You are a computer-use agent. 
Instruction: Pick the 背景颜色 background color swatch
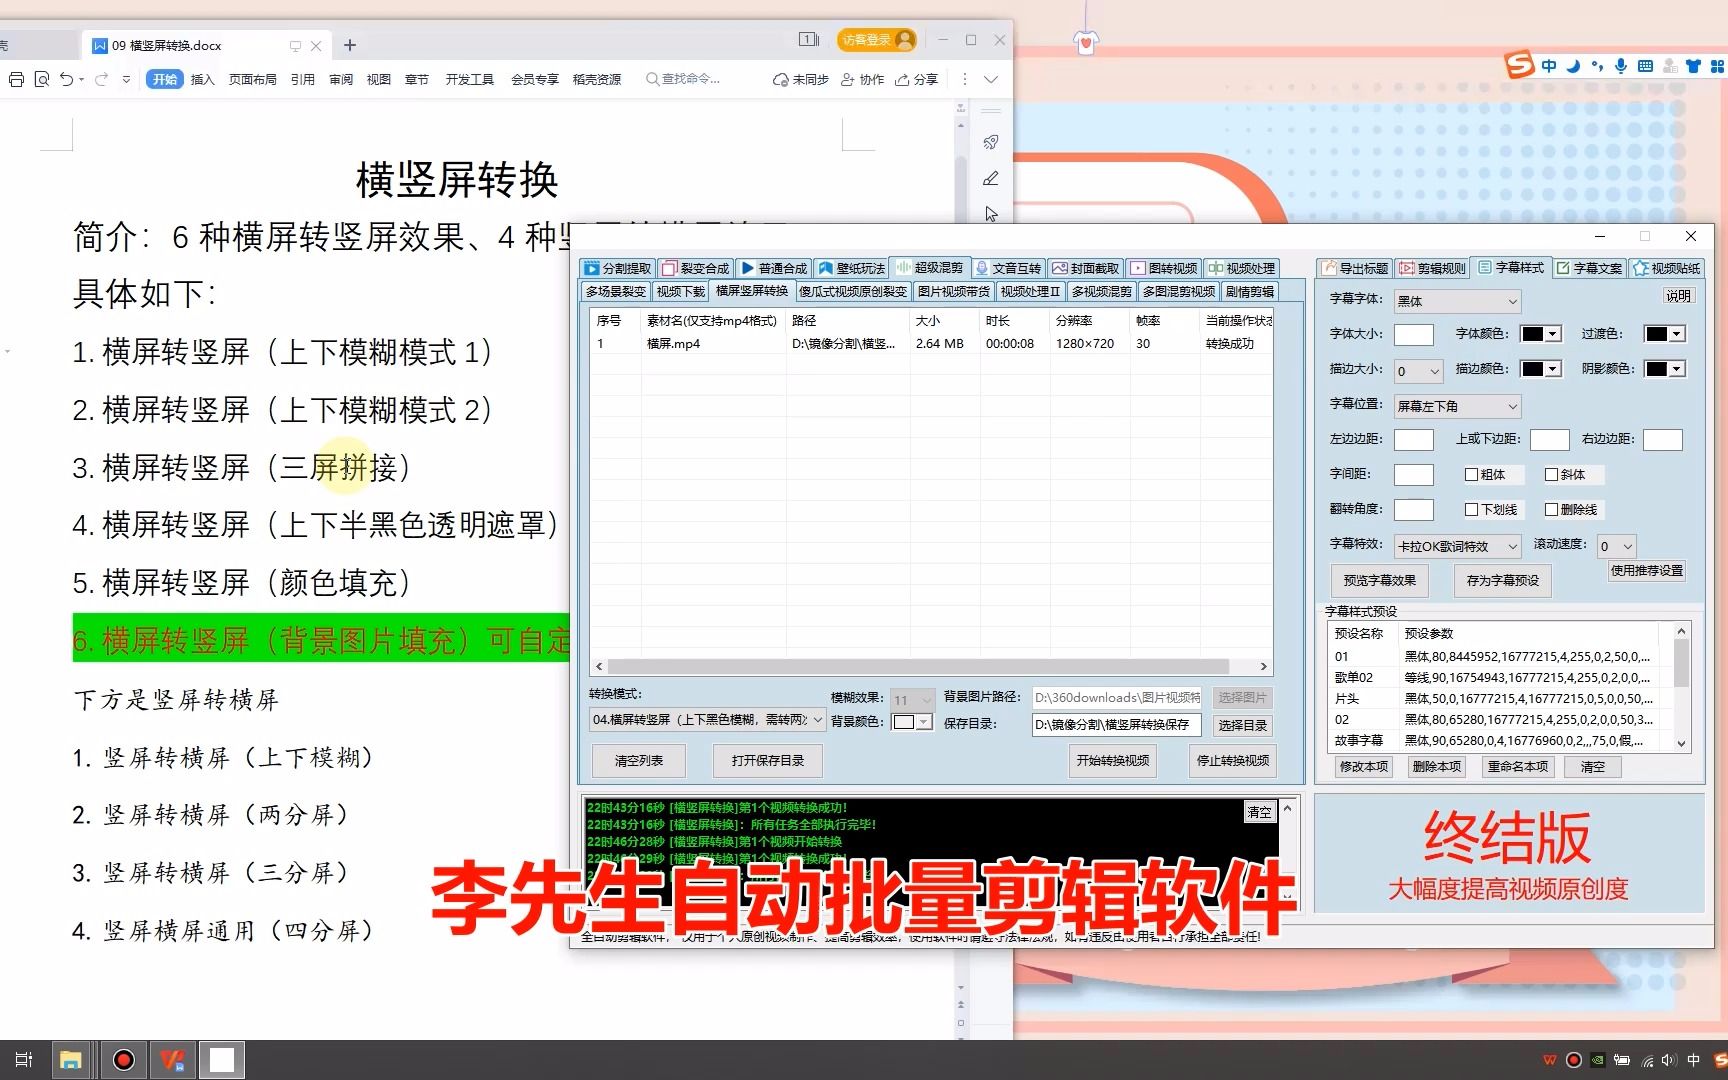point(911,722)
